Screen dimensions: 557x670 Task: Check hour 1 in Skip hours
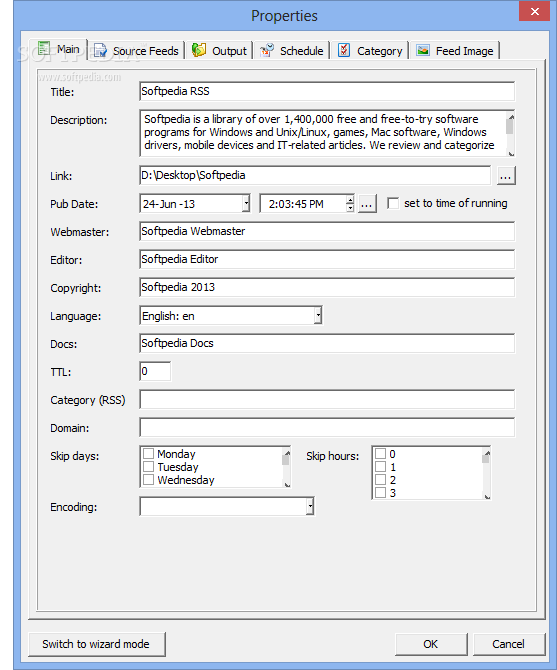(380, 467)
